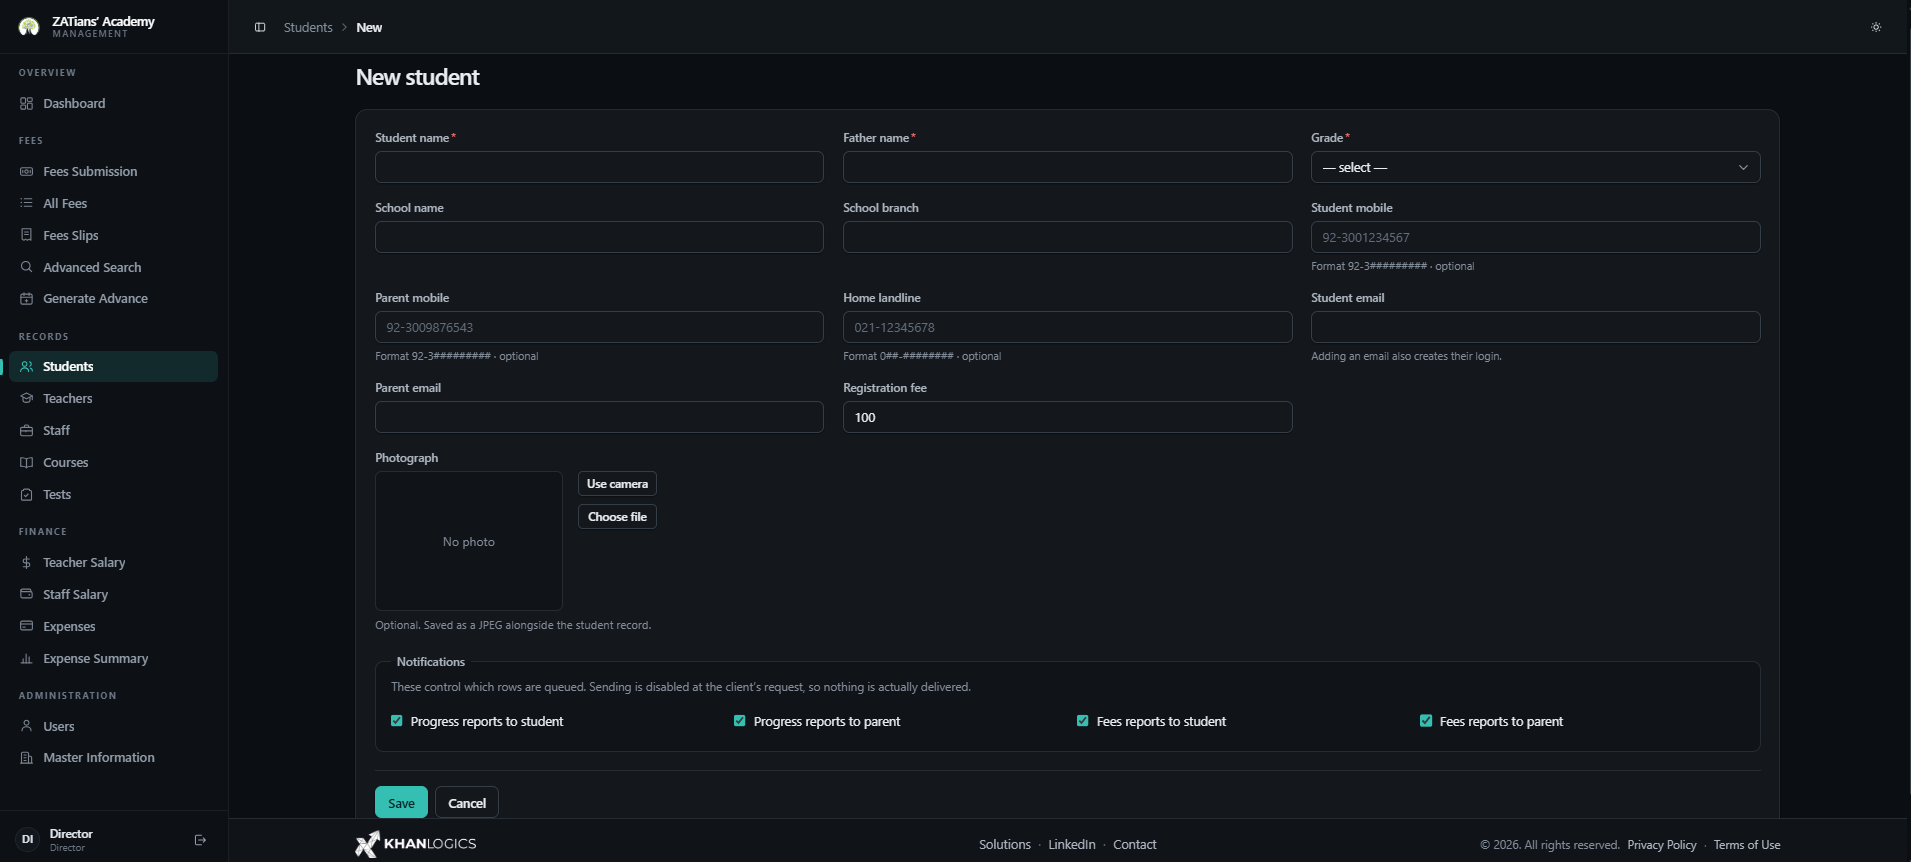Click the Parent mobile input field
1911x862 pixels.
[599, 327]
